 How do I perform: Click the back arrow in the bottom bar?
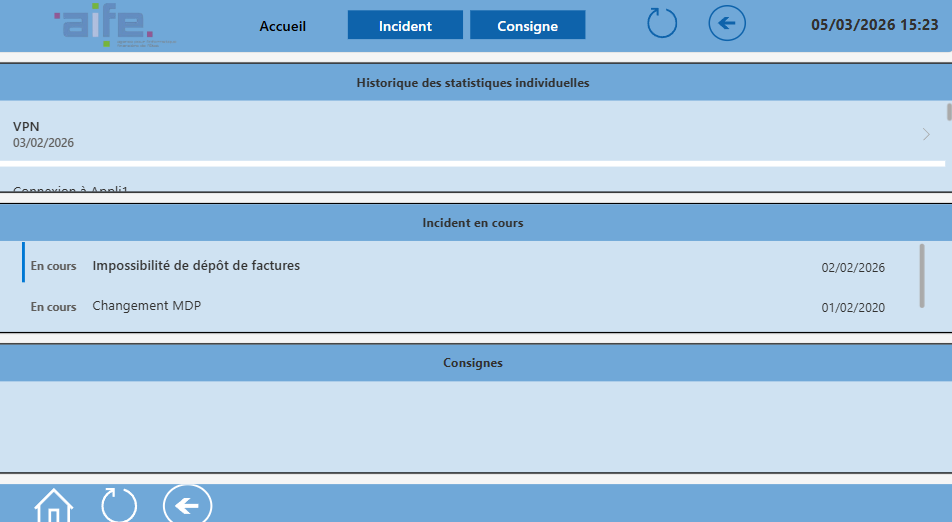187,505
